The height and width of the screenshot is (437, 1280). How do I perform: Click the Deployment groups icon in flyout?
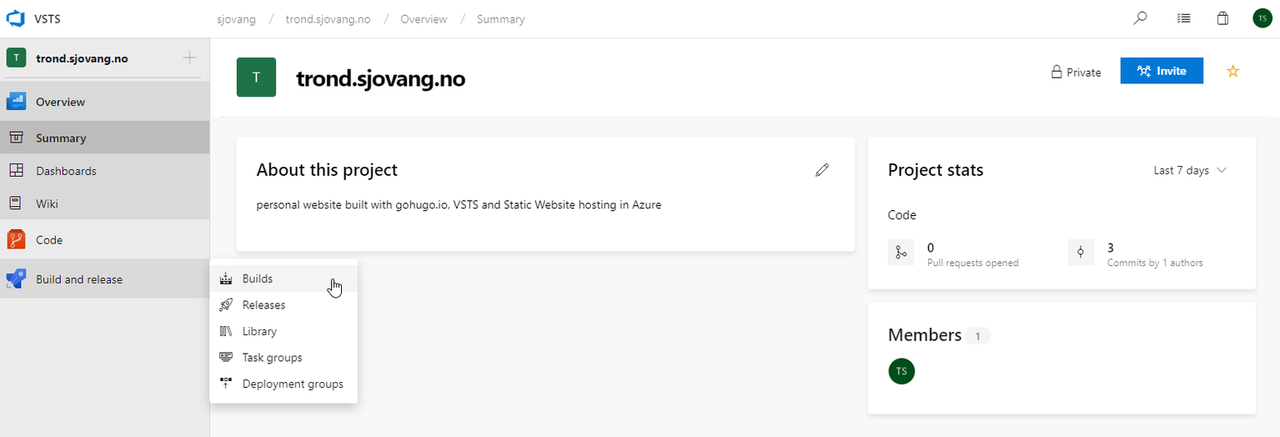pos(225,384)
